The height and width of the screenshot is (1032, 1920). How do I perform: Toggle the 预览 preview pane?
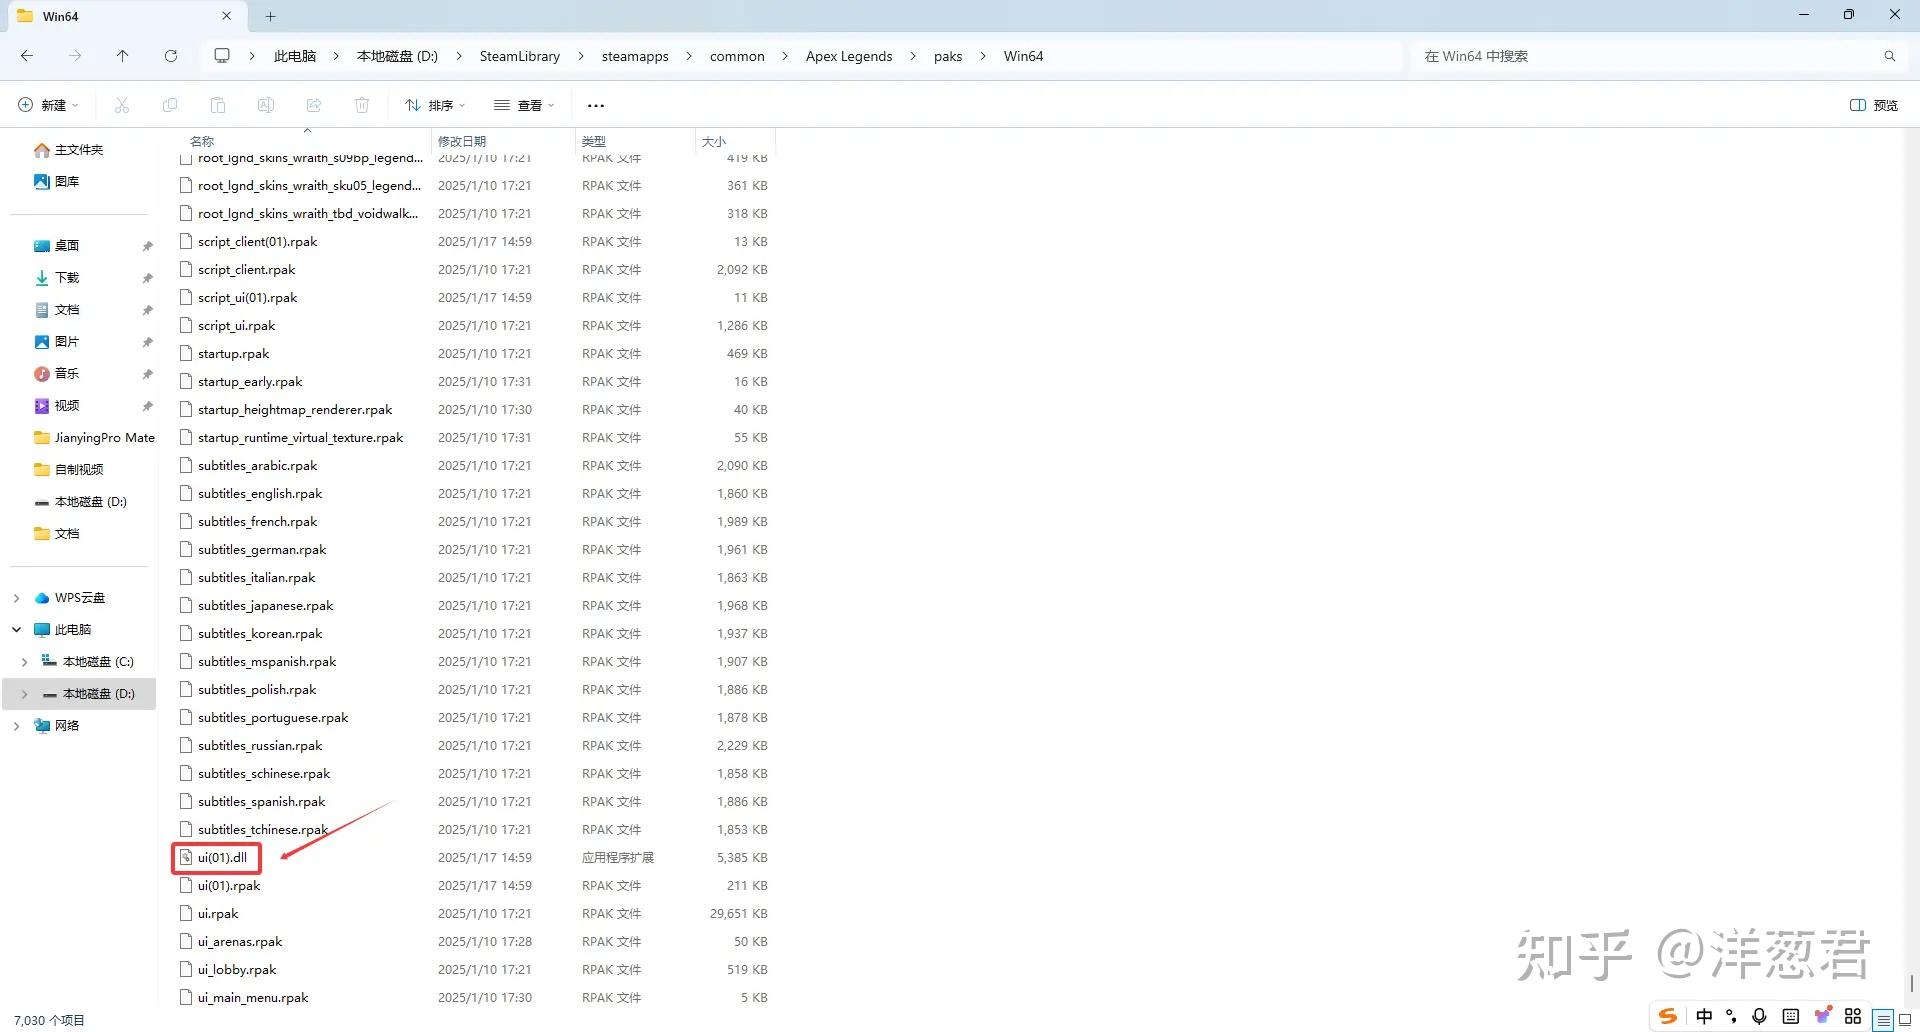coord(1874,105)
